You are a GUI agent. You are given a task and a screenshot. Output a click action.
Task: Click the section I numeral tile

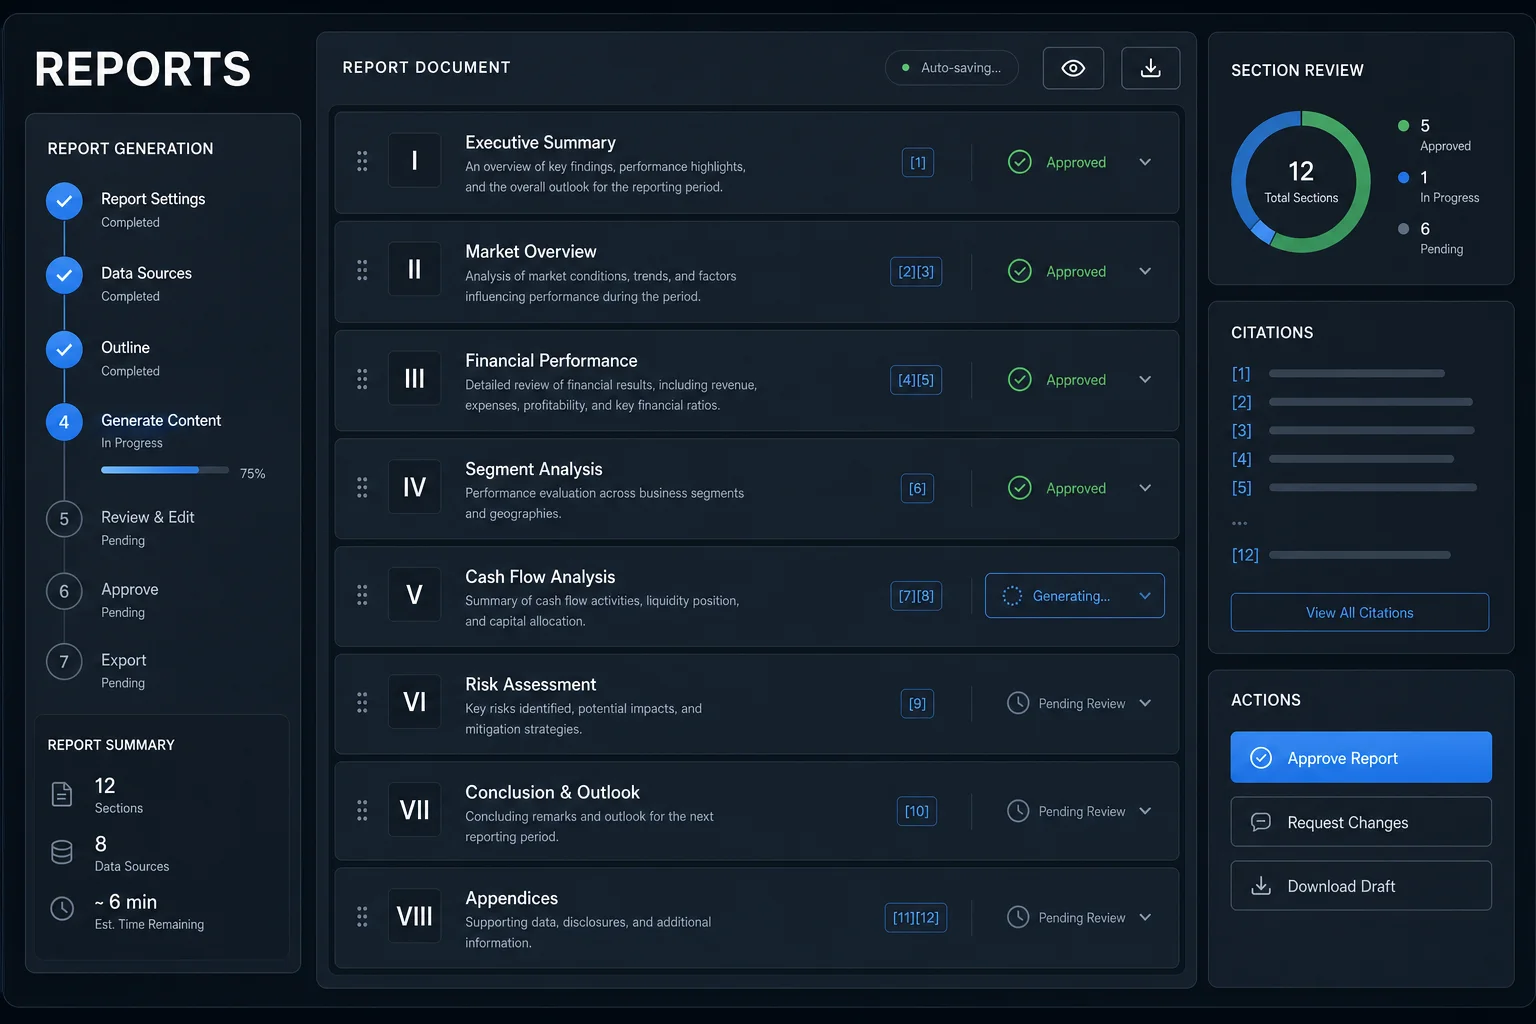coord(415,161)
